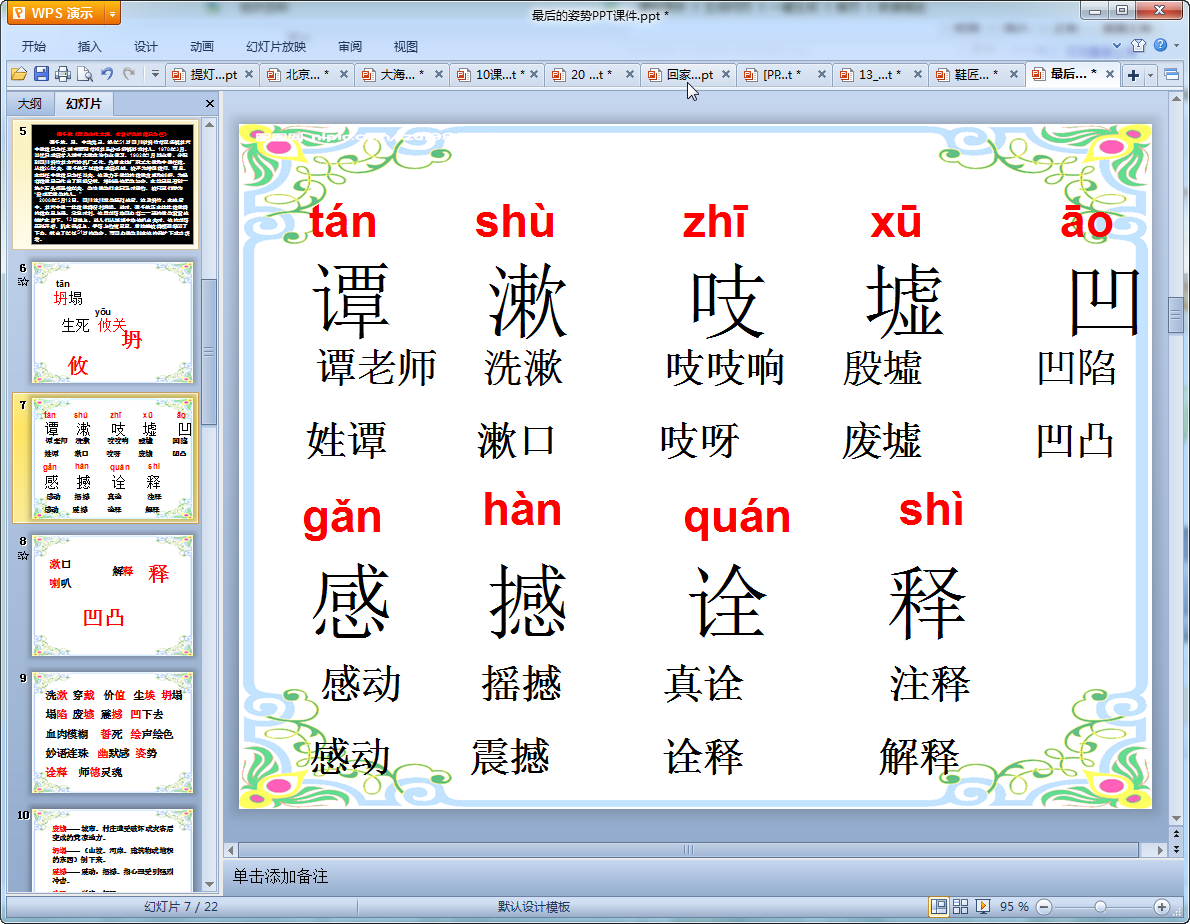Viewport: 1190px width, 924px height.
Task: Click the blue Help question mark icon
Action: (1160, 46)
